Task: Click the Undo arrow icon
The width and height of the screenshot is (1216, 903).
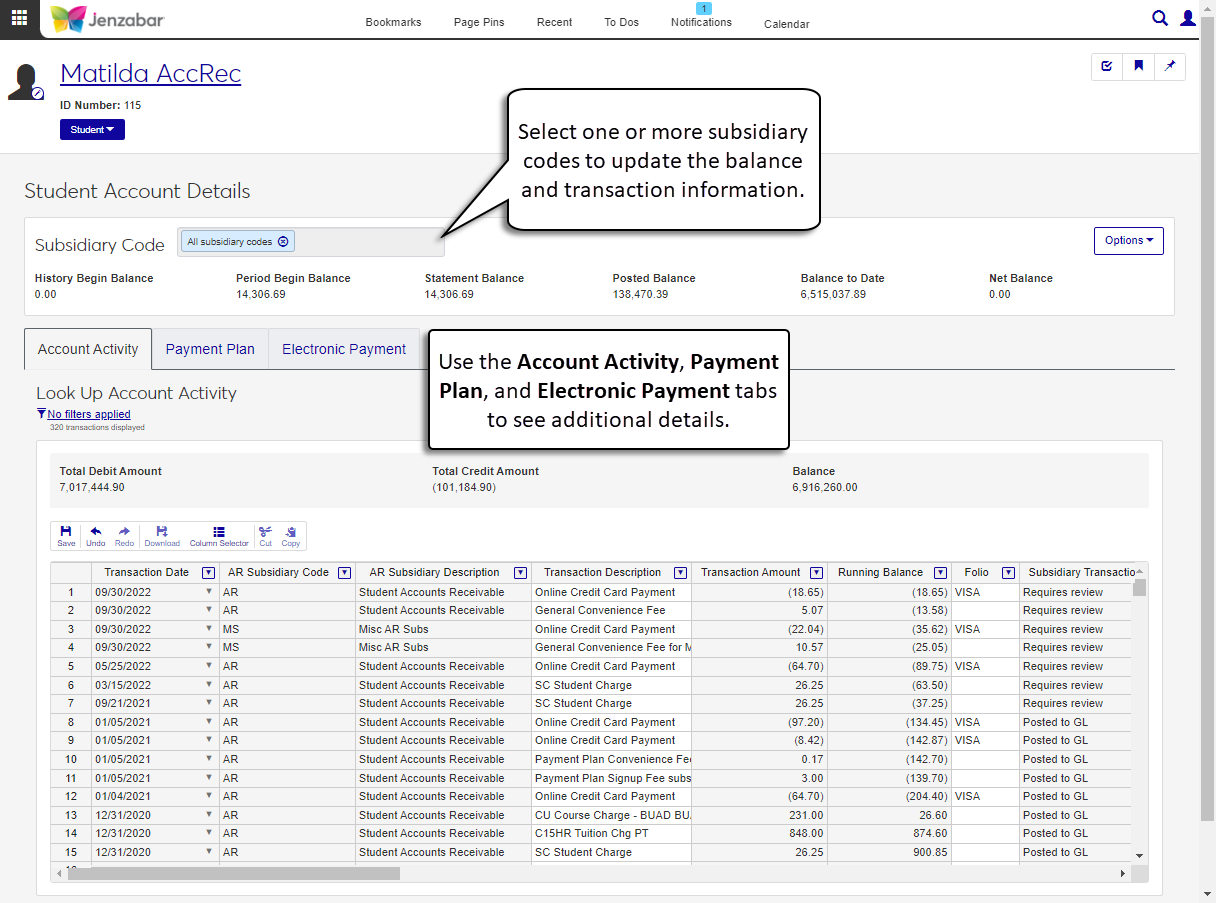Action: coord(96,536)
